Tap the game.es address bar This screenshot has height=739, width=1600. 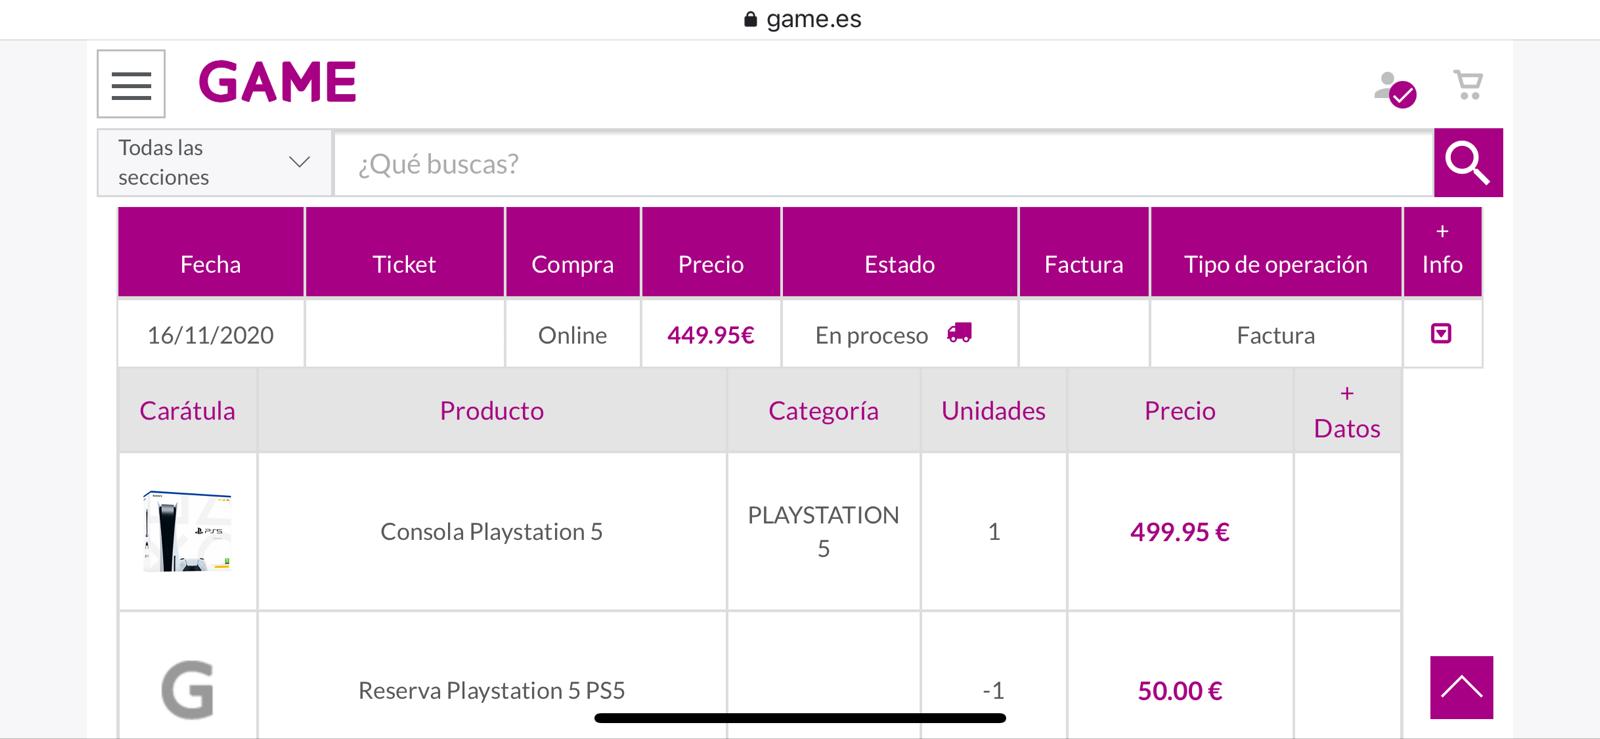(x=802, y=19)
